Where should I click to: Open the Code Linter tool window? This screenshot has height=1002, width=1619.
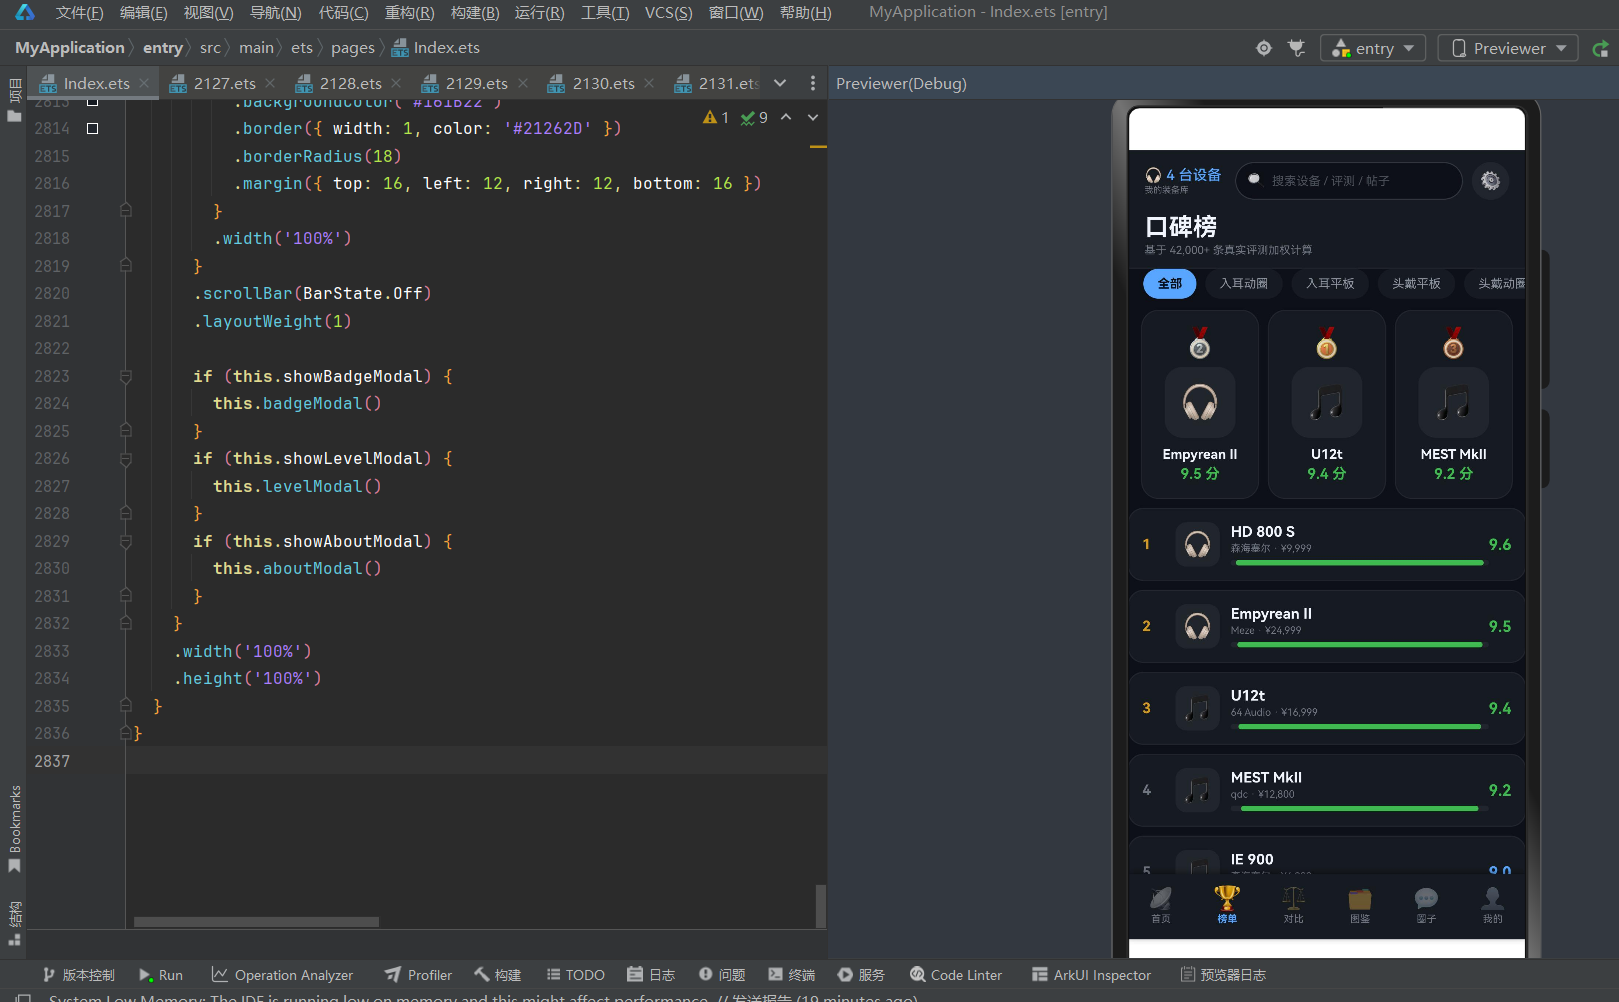click(956, 975)
